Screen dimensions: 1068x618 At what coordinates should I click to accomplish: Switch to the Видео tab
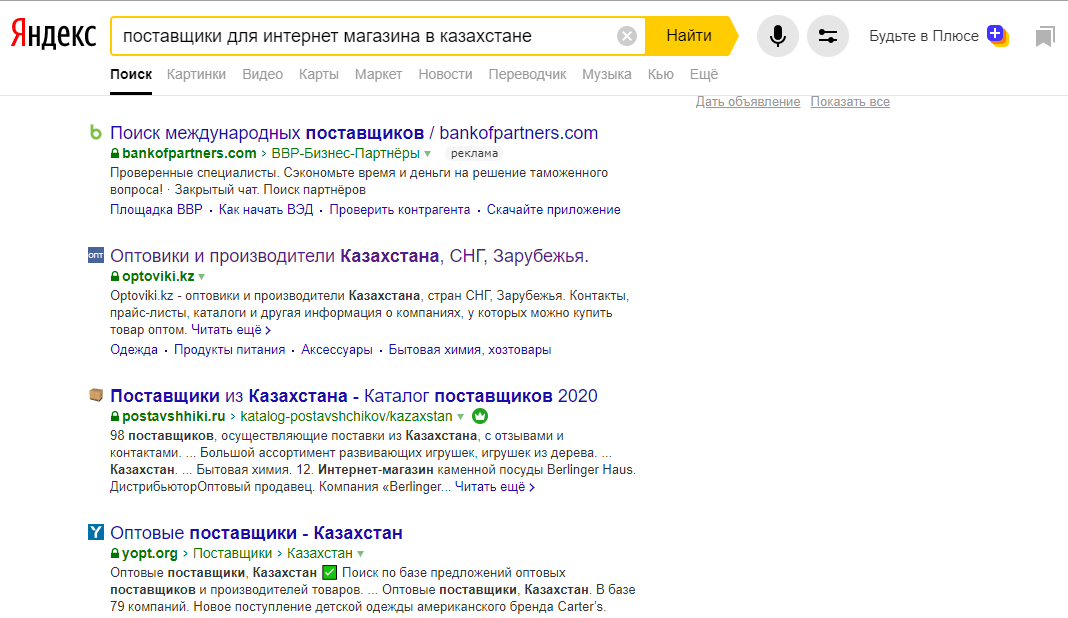[x=262, y=74]
